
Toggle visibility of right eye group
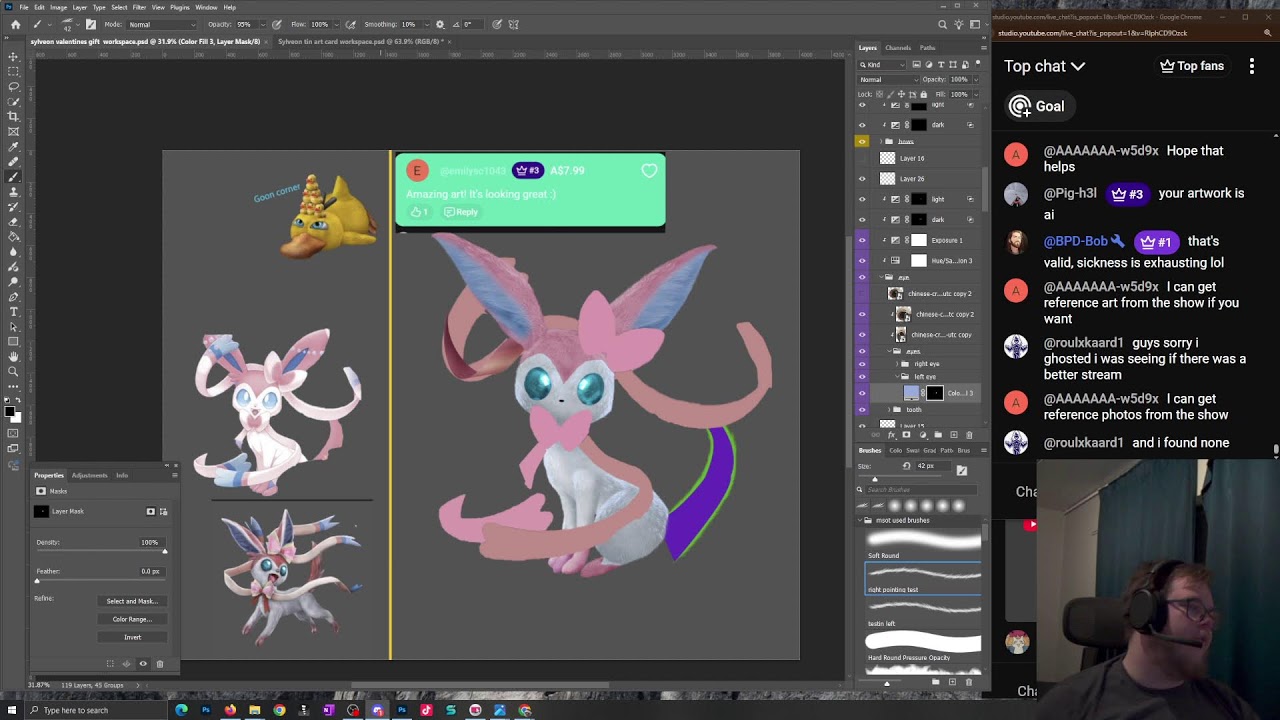[862, 363]
